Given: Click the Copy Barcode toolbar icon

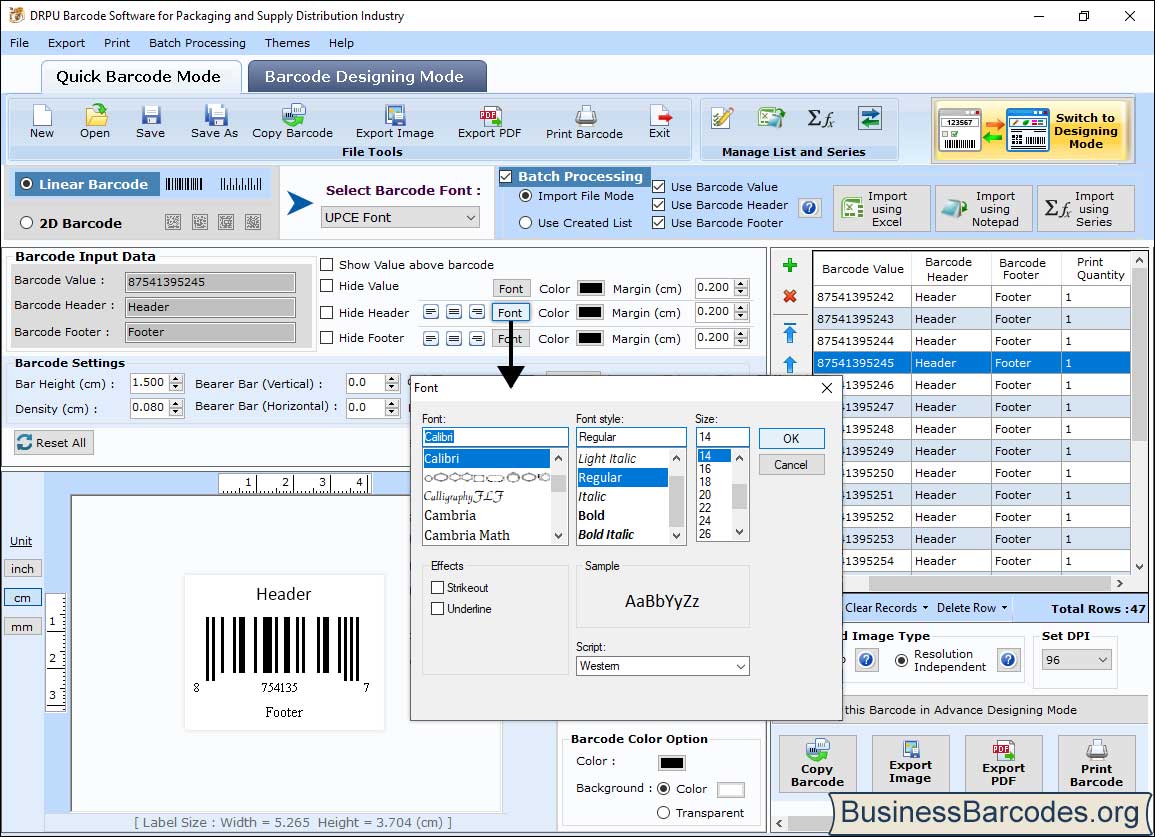Looking at the screenshot, I should click(x=292, y=121).
